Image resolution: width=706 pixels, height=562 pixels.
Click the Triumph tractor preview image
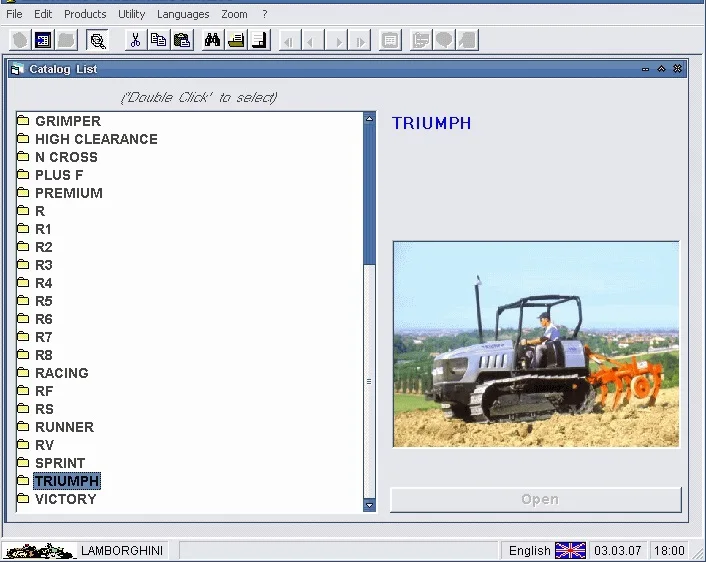536,344
